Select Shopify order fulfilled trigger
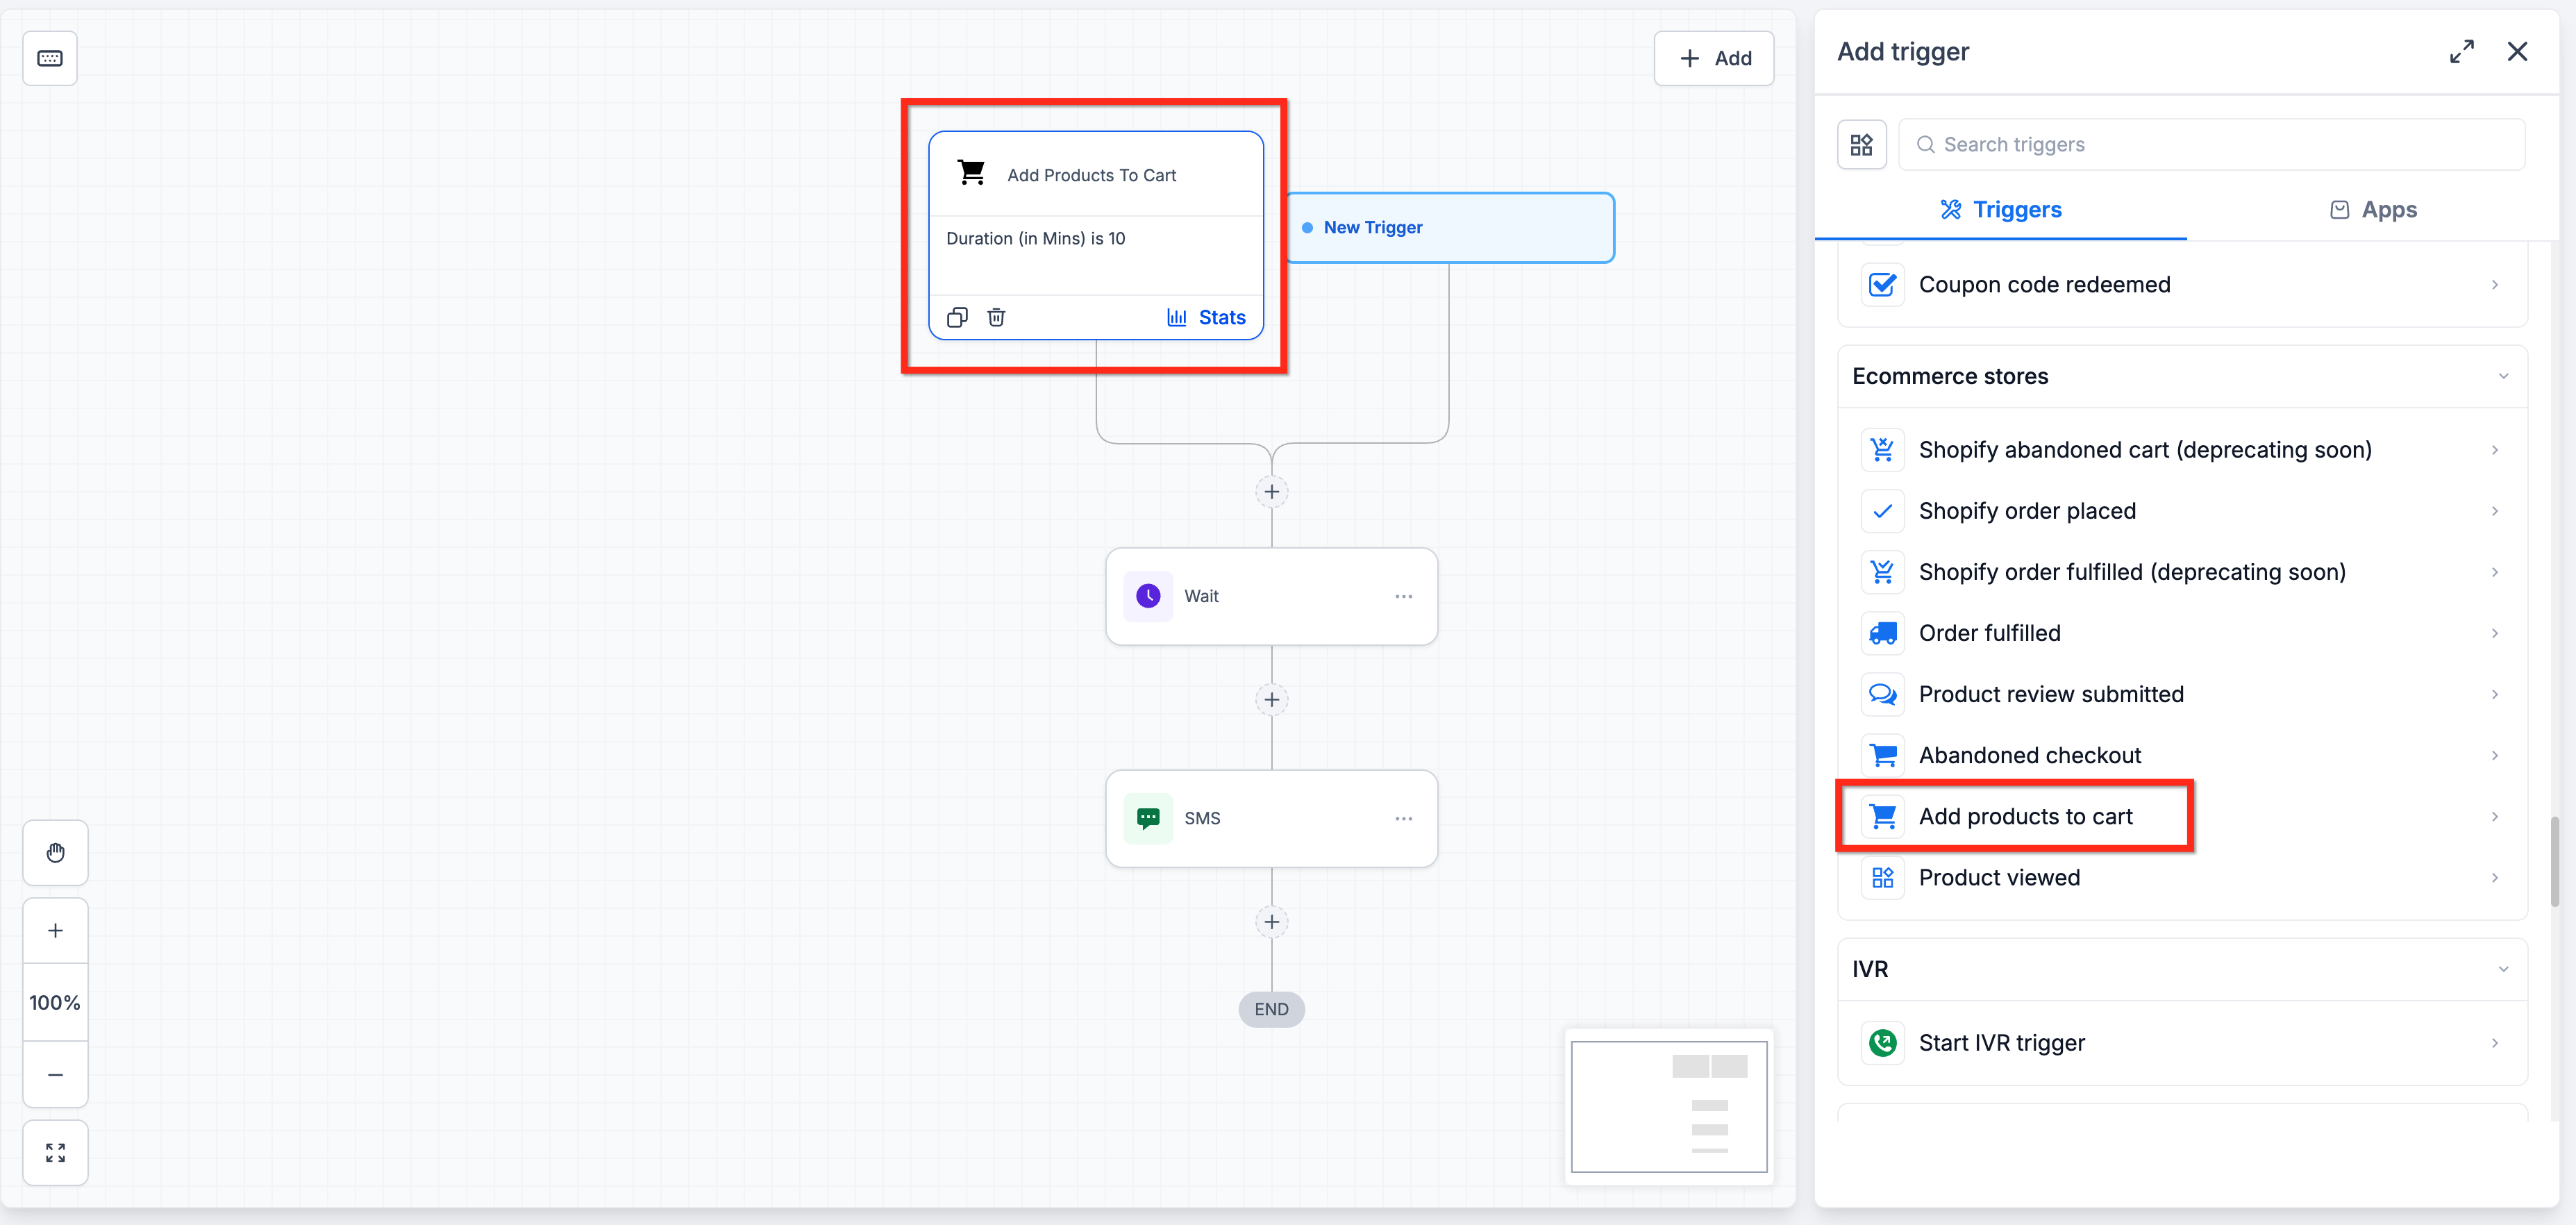2576x1225 pixels. 2182,572
